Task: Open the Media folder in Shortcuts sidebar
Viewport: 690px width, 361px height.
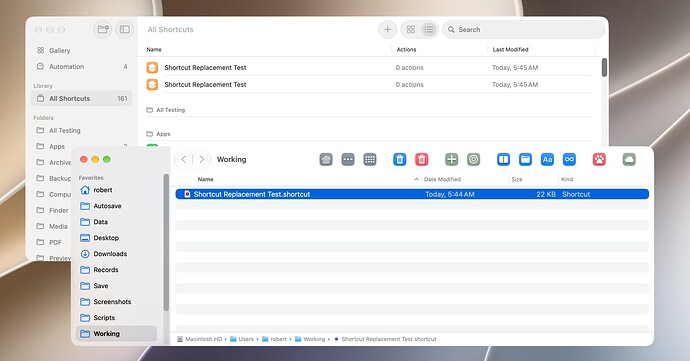Action: [x=52, y=226]
